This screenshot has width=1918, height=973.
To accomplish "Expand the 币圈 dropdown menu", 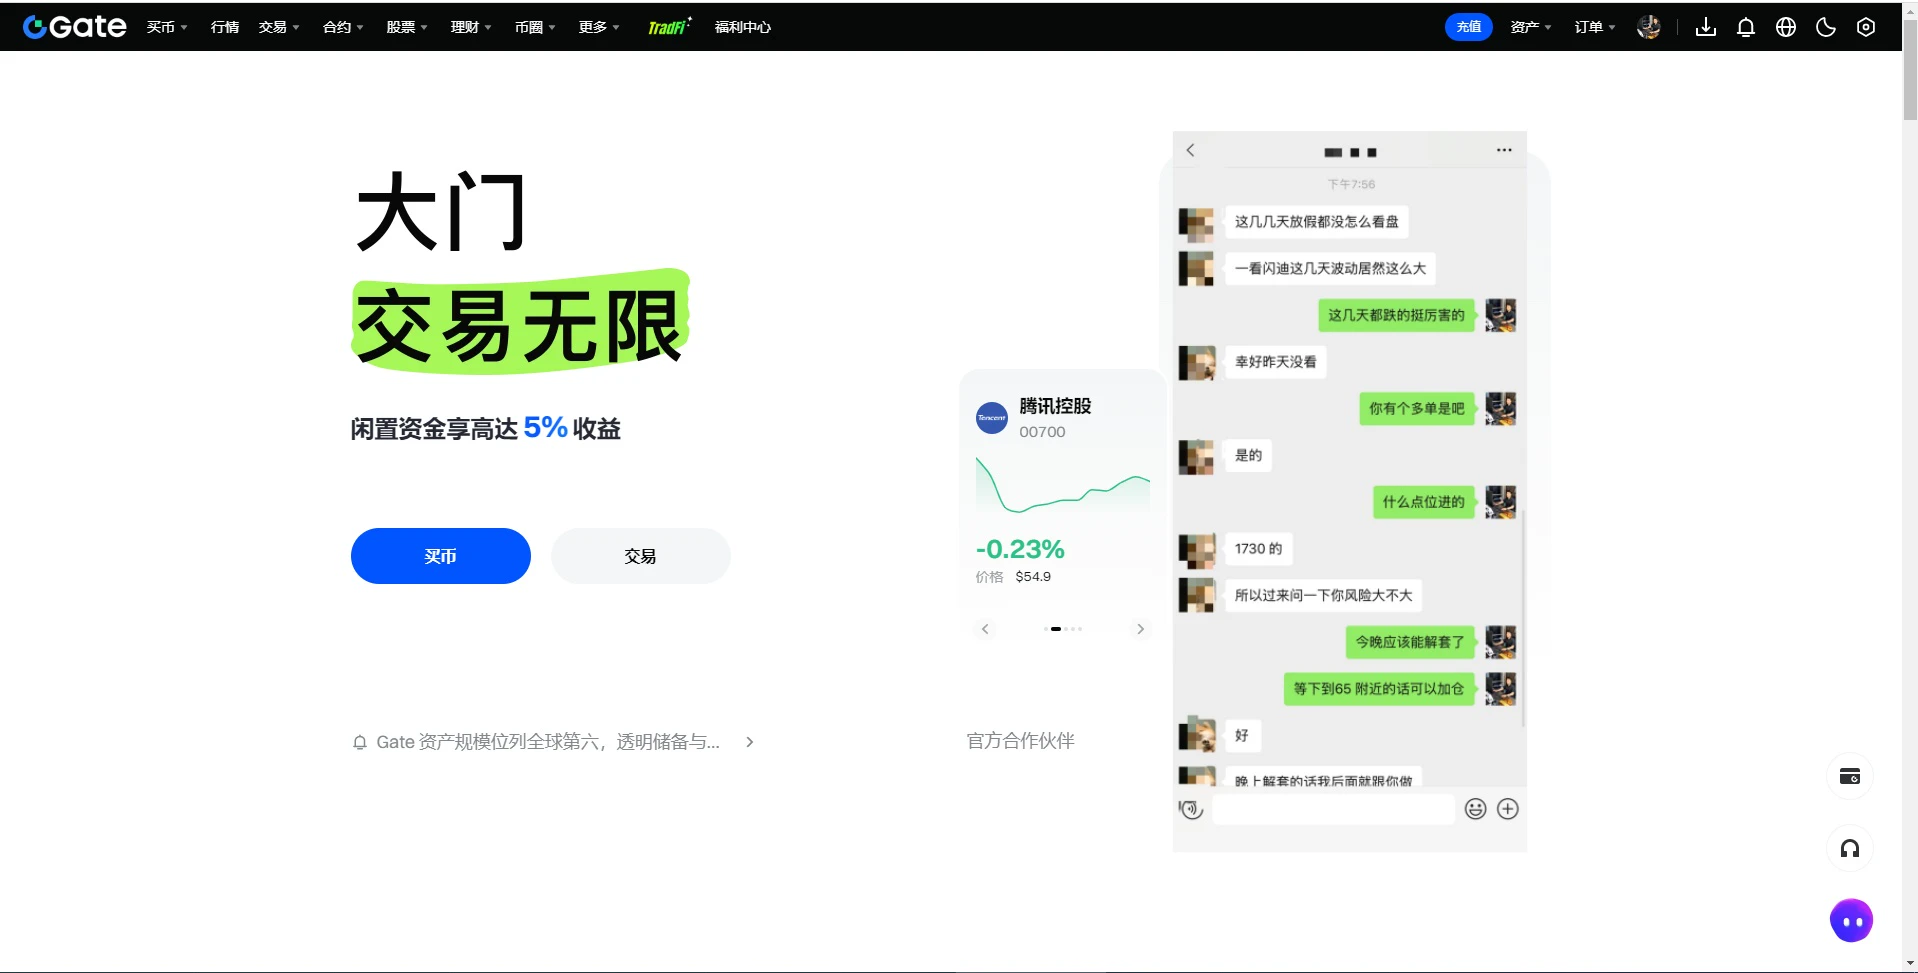I will click(535, 27).
